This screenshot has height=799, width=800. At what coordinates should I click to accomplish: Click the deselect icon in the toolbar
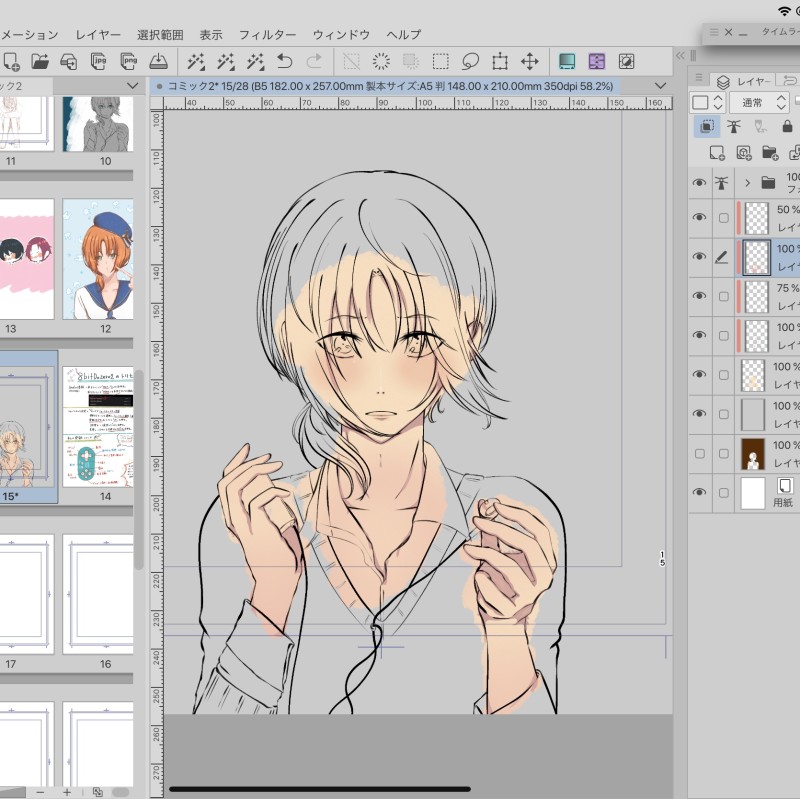tap(351, 62)
